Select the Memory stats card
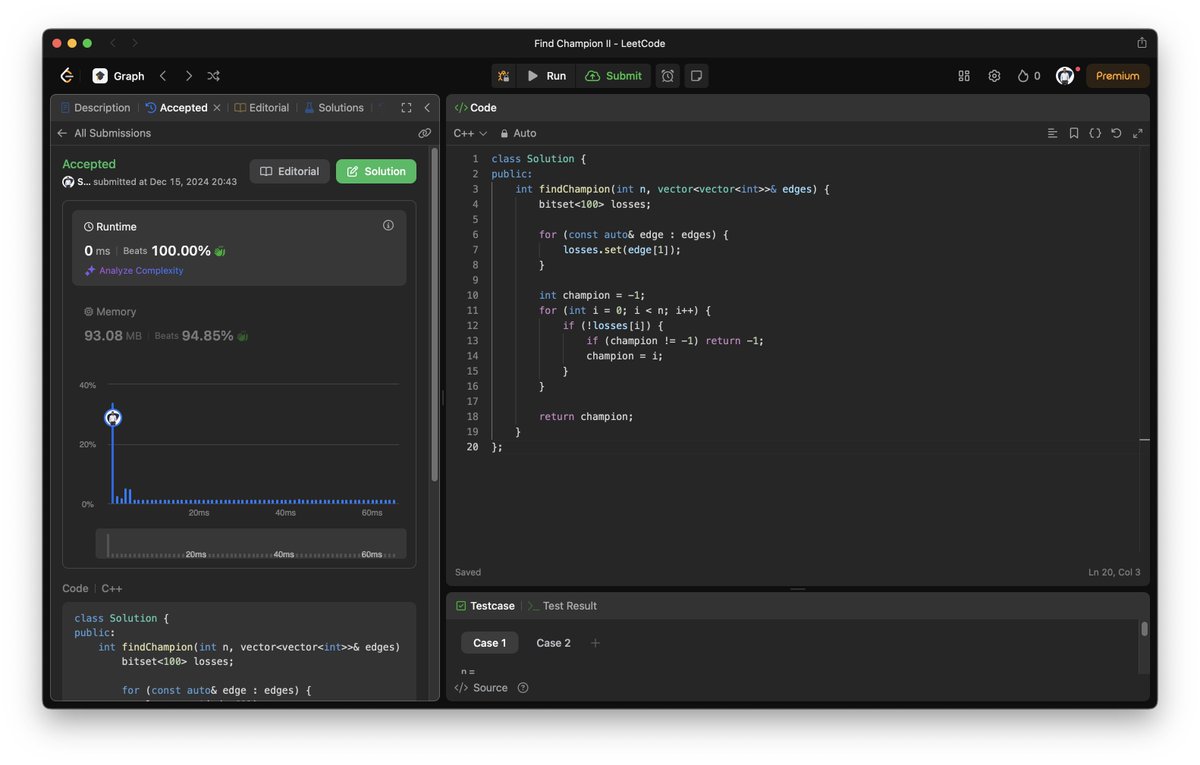 (239, 325)
